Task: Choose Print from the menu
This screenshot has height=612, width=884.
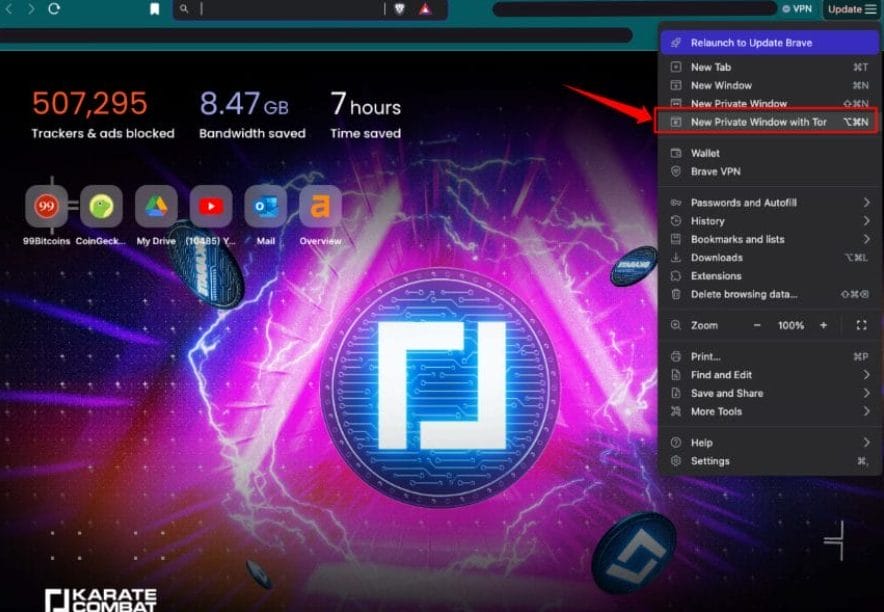Action: click(x=770, y=357)
